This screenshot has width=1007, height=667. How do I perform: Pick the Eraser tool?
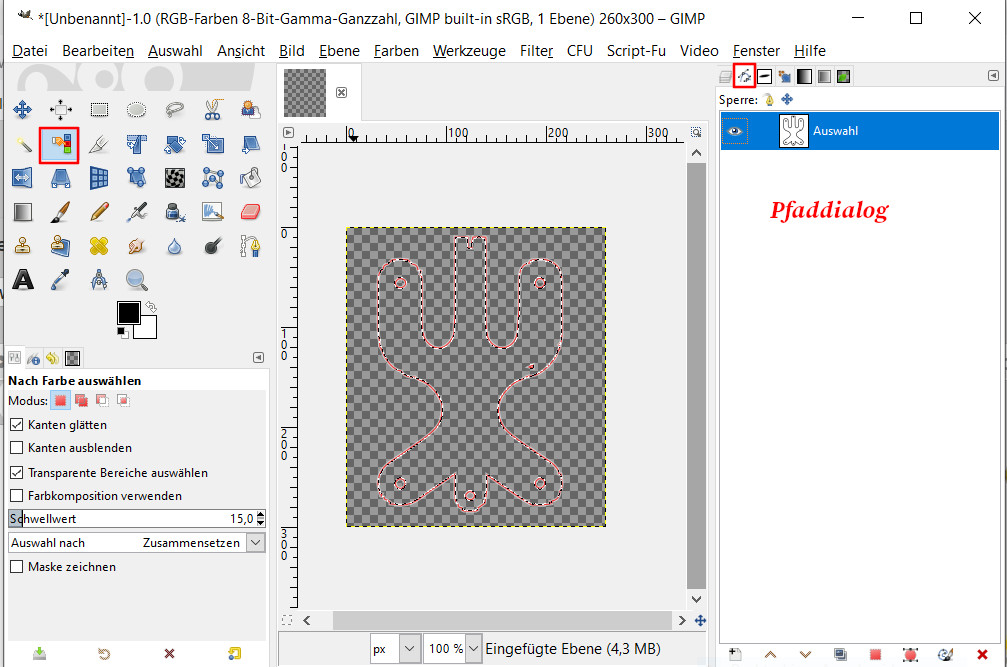tap(250, 211)
